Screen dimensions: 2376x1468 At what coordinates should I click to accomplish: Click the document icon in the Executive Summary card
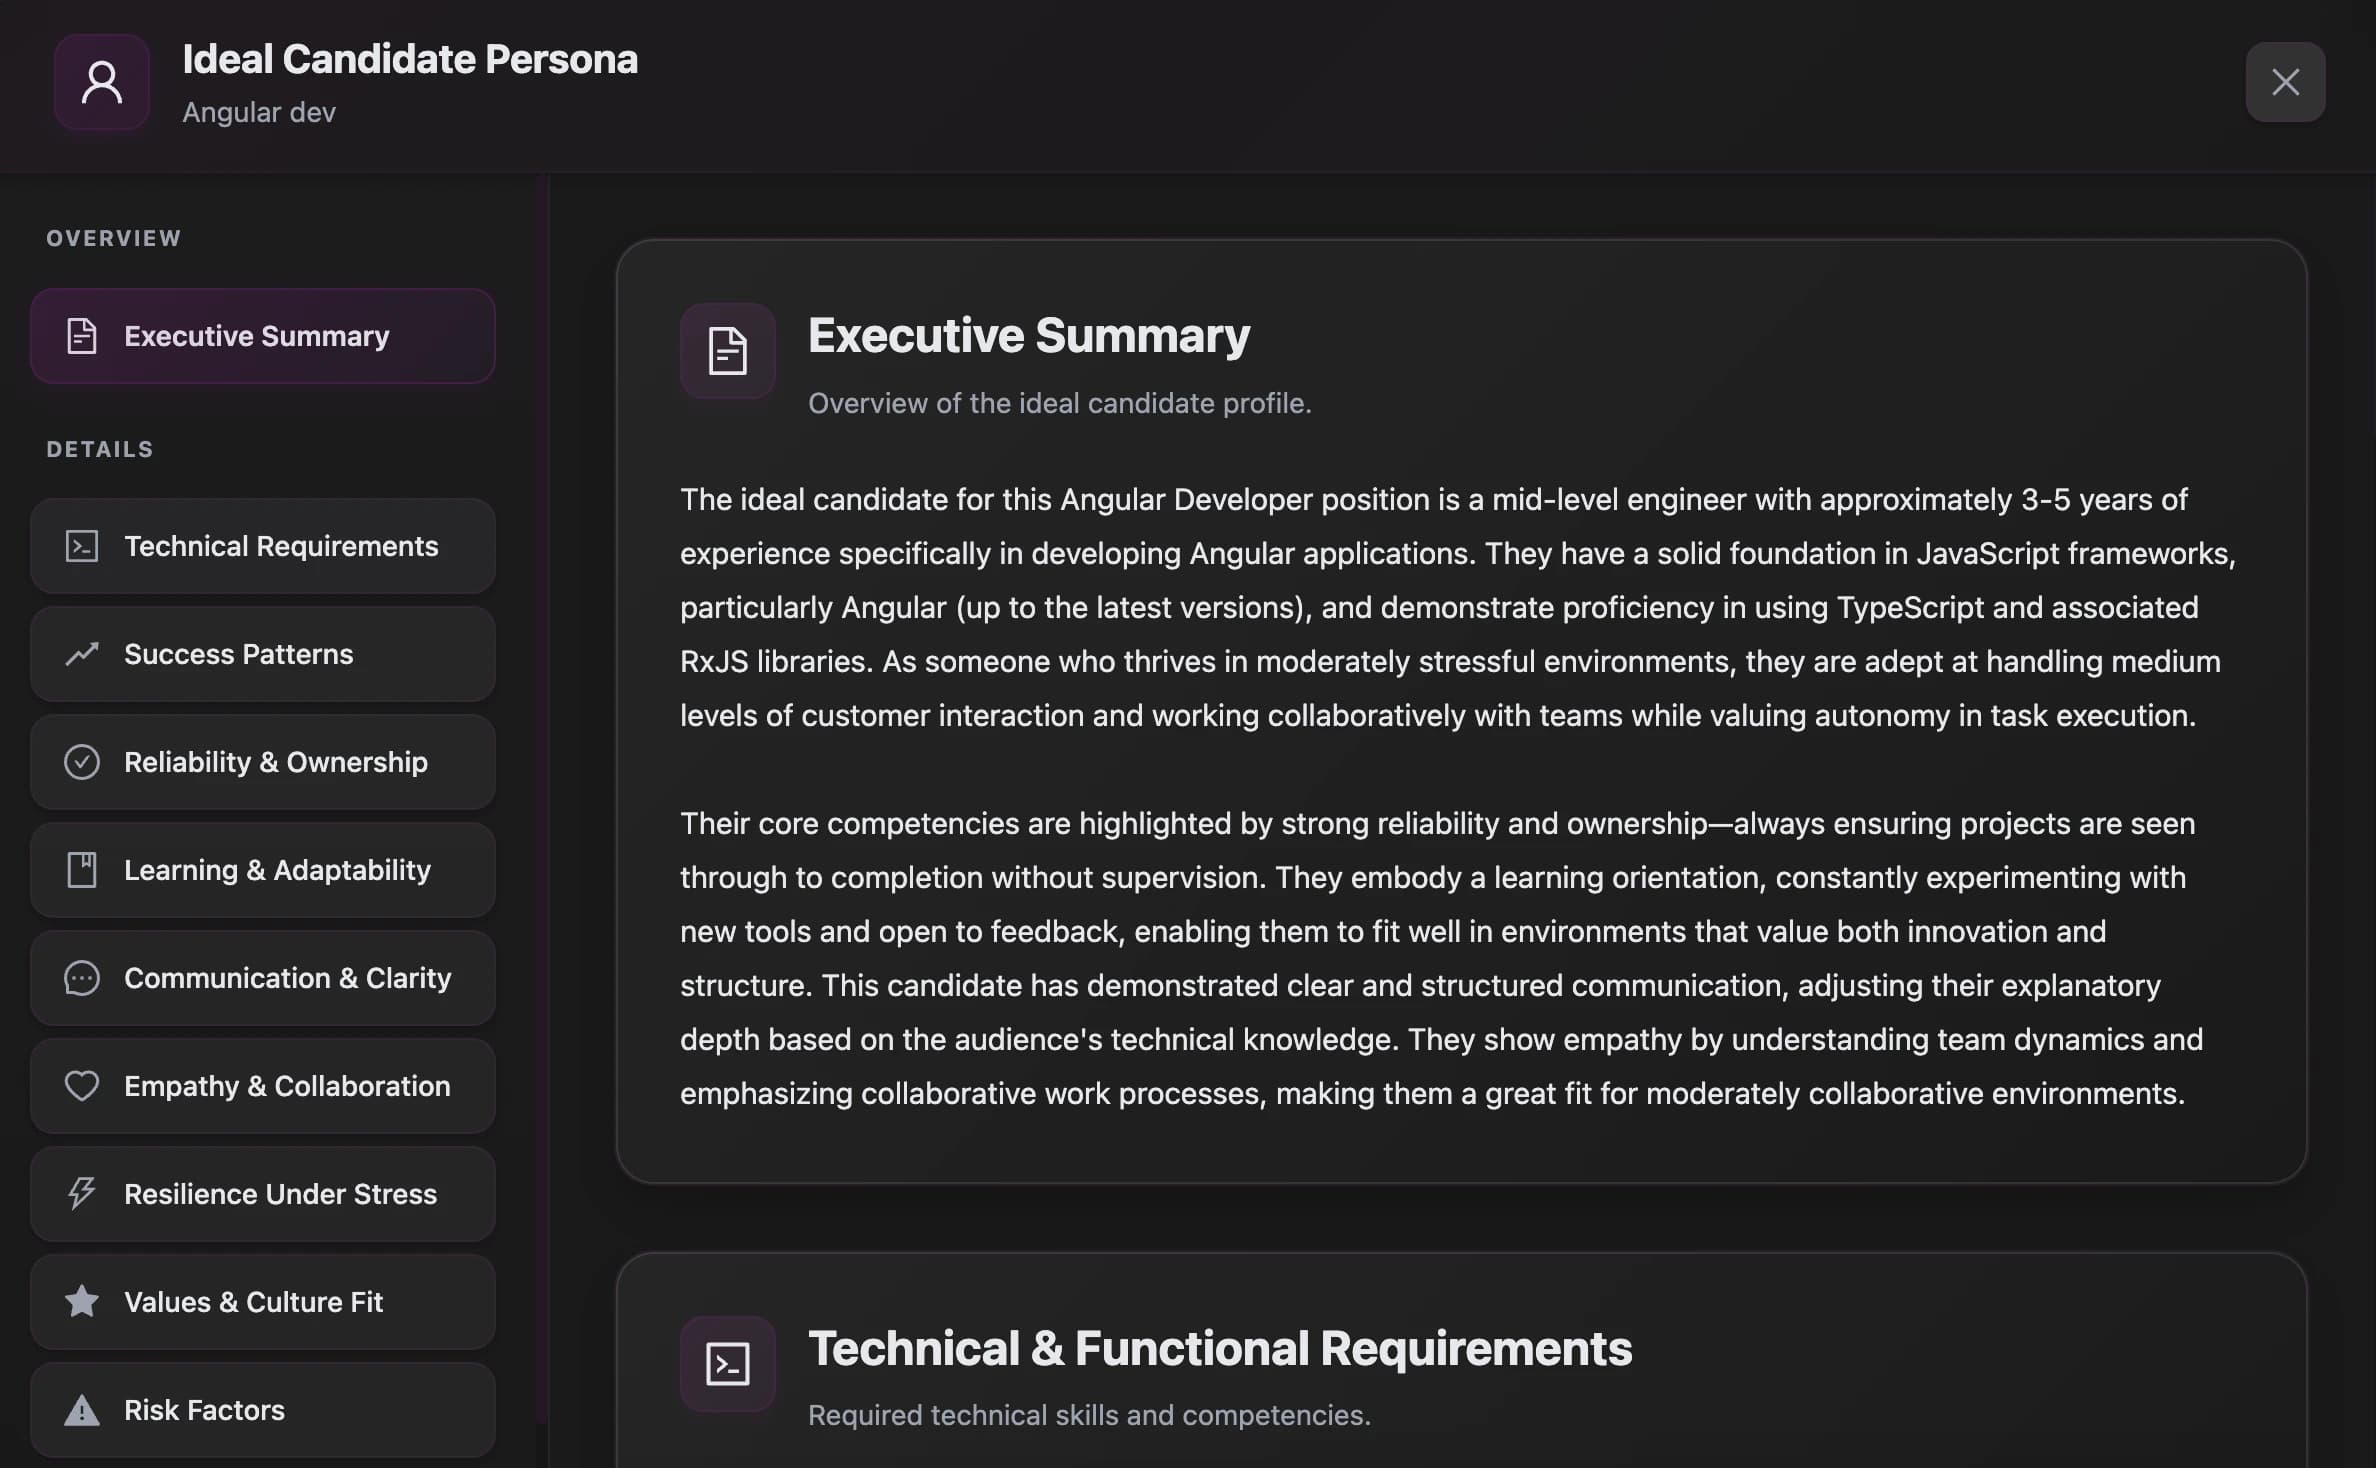pos(727,350)
